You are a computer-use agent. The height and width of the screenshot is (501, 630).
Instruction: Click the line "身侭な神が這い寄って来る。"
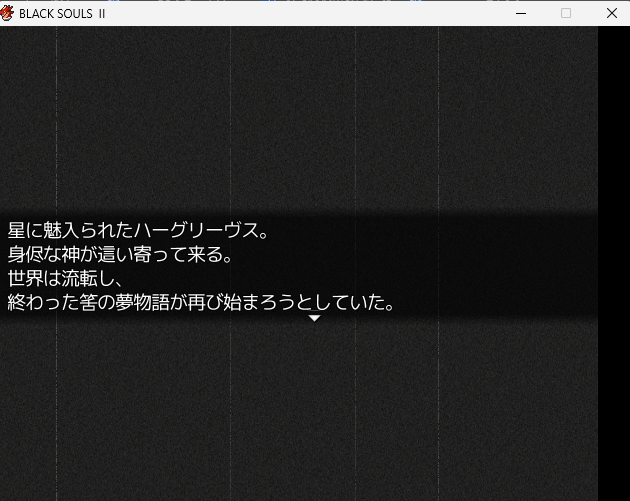(x=120, y=254)
